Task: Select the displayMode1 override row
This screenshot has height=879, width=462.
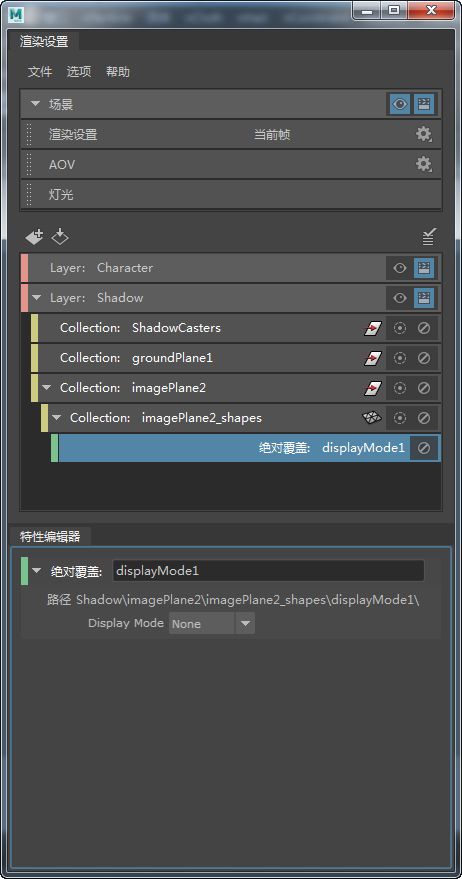Action: 246,448
